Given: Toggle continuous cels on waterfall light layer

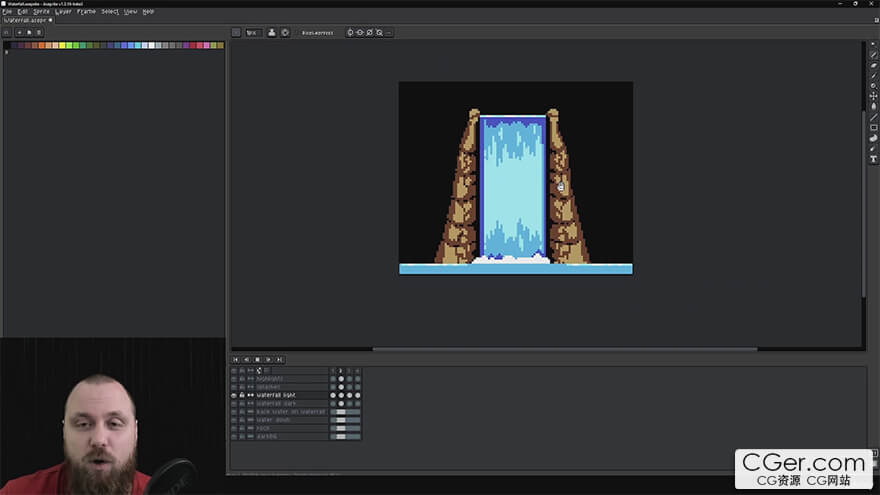Looking at the screenshot, I should tap(251, 395).
